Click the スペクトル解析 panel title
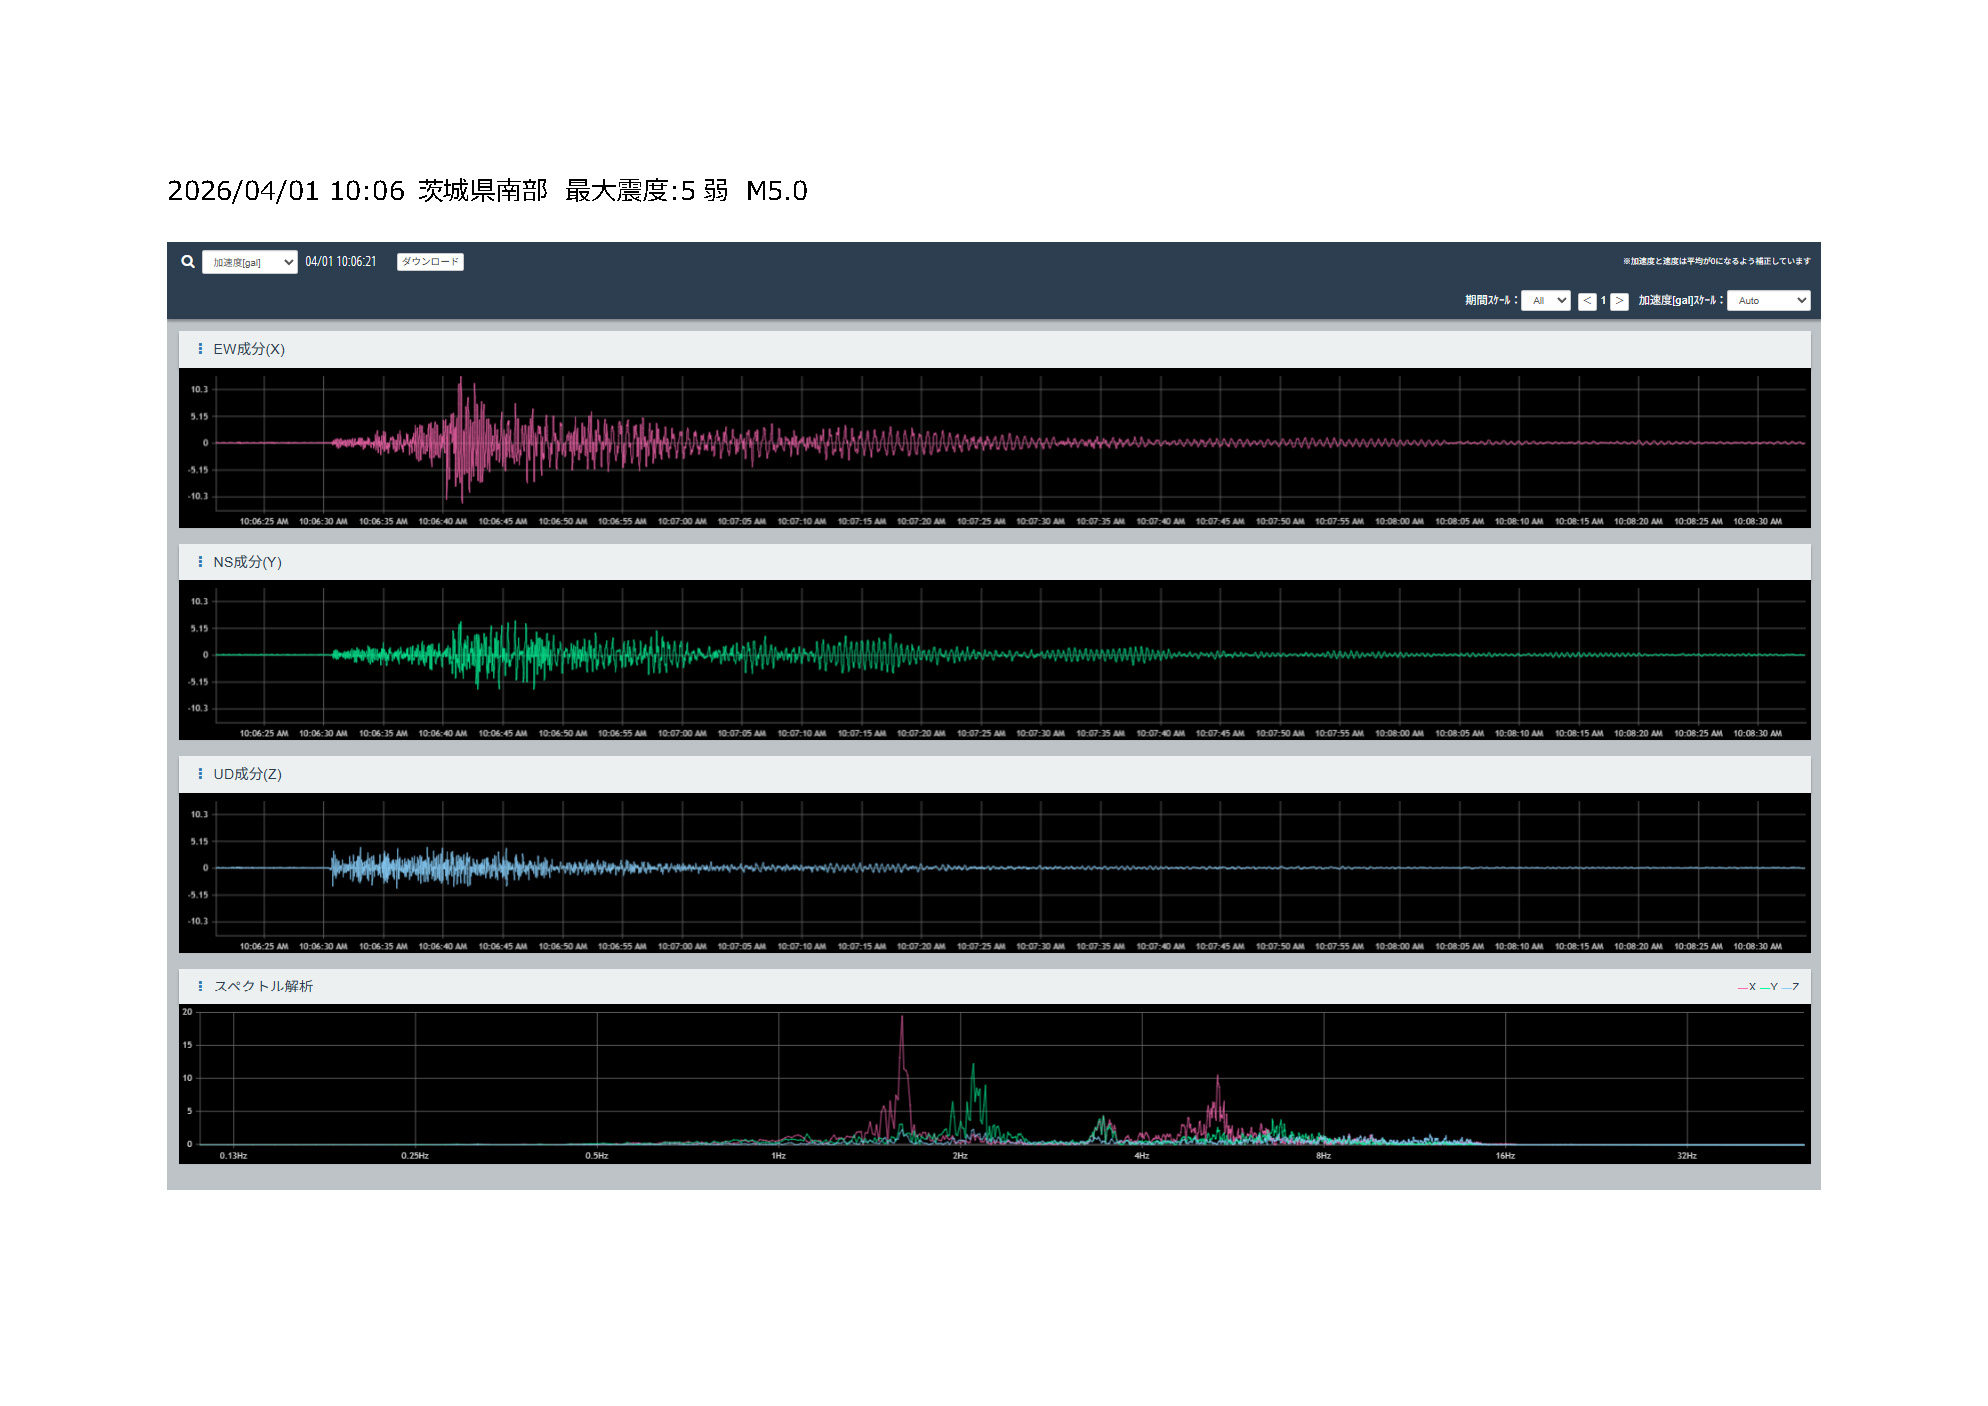 tap(263, 986)
